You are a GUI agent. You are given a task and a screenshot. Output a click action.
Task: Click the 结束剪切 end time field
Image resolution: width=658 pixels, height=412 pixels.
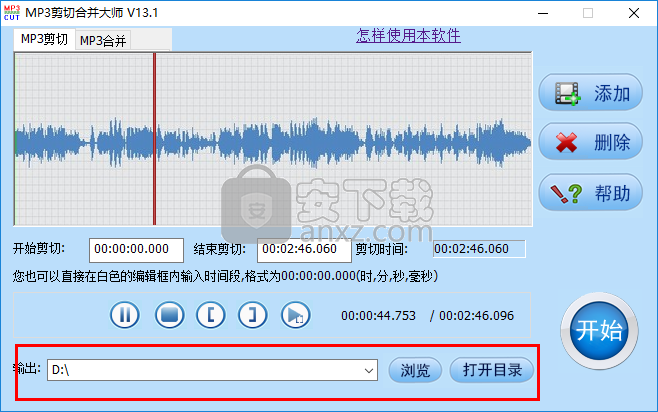pos(304,250)
